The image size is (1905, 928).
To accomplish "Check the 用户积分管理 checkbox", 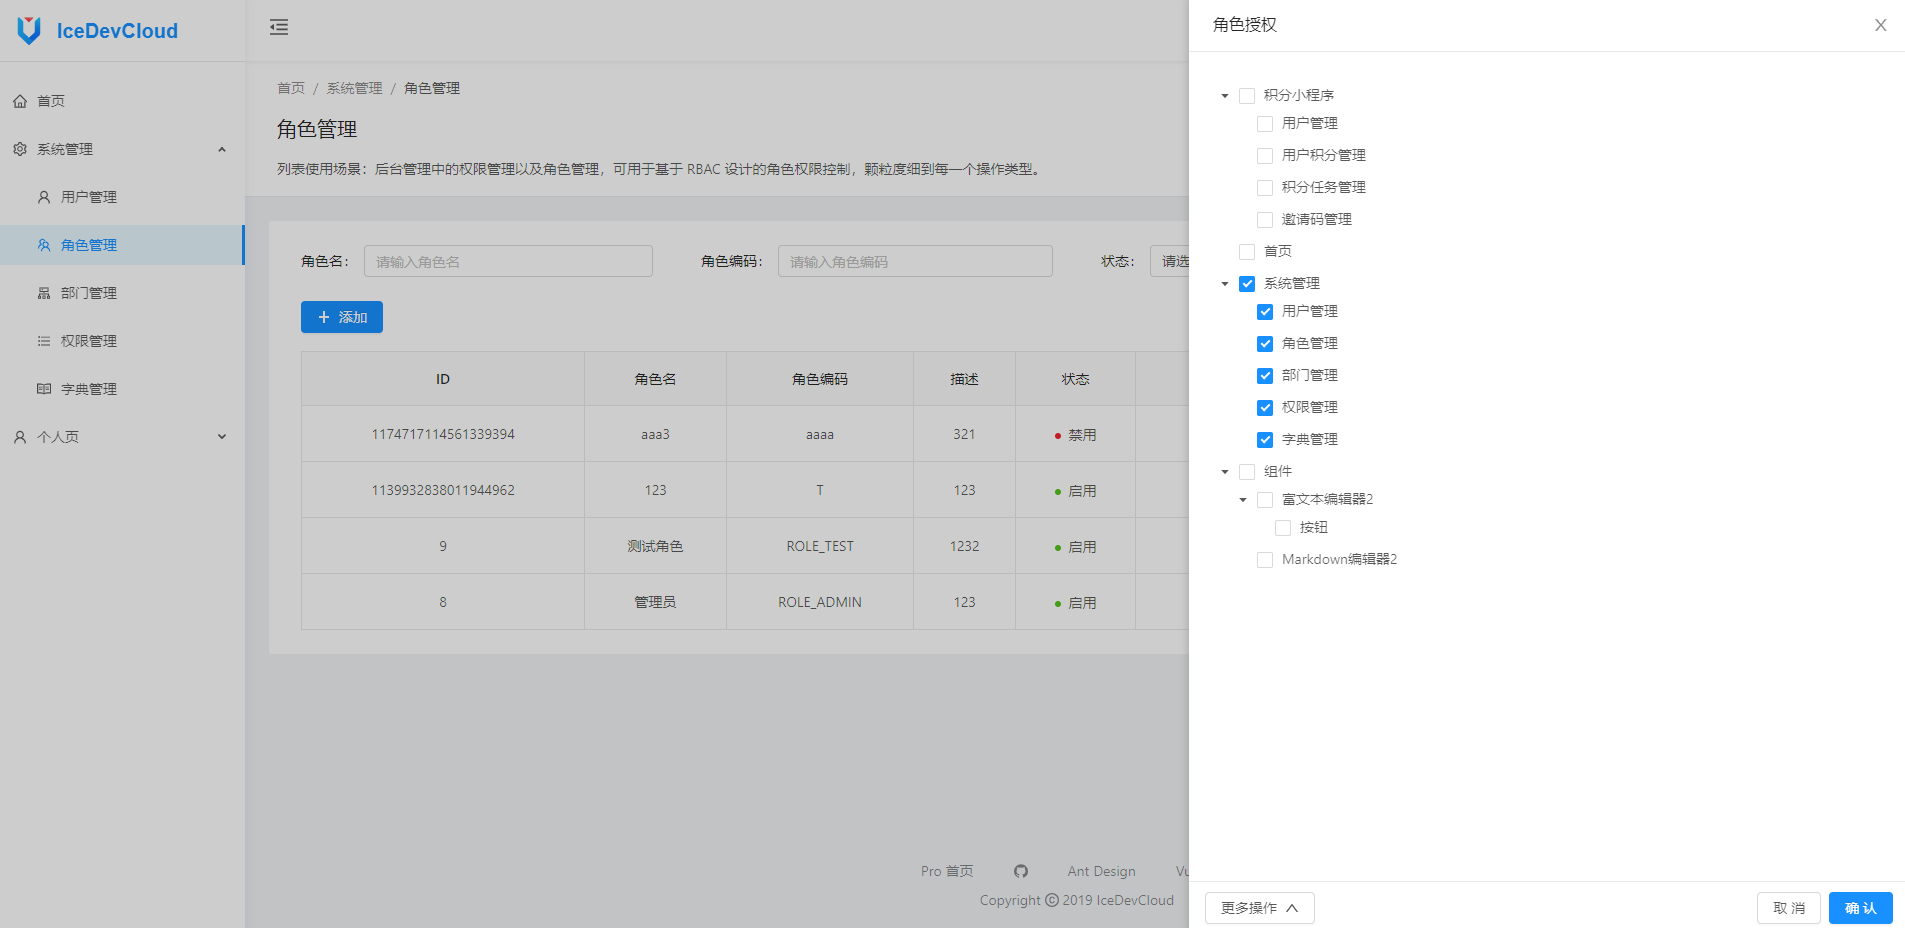I will click(1265, 156).
